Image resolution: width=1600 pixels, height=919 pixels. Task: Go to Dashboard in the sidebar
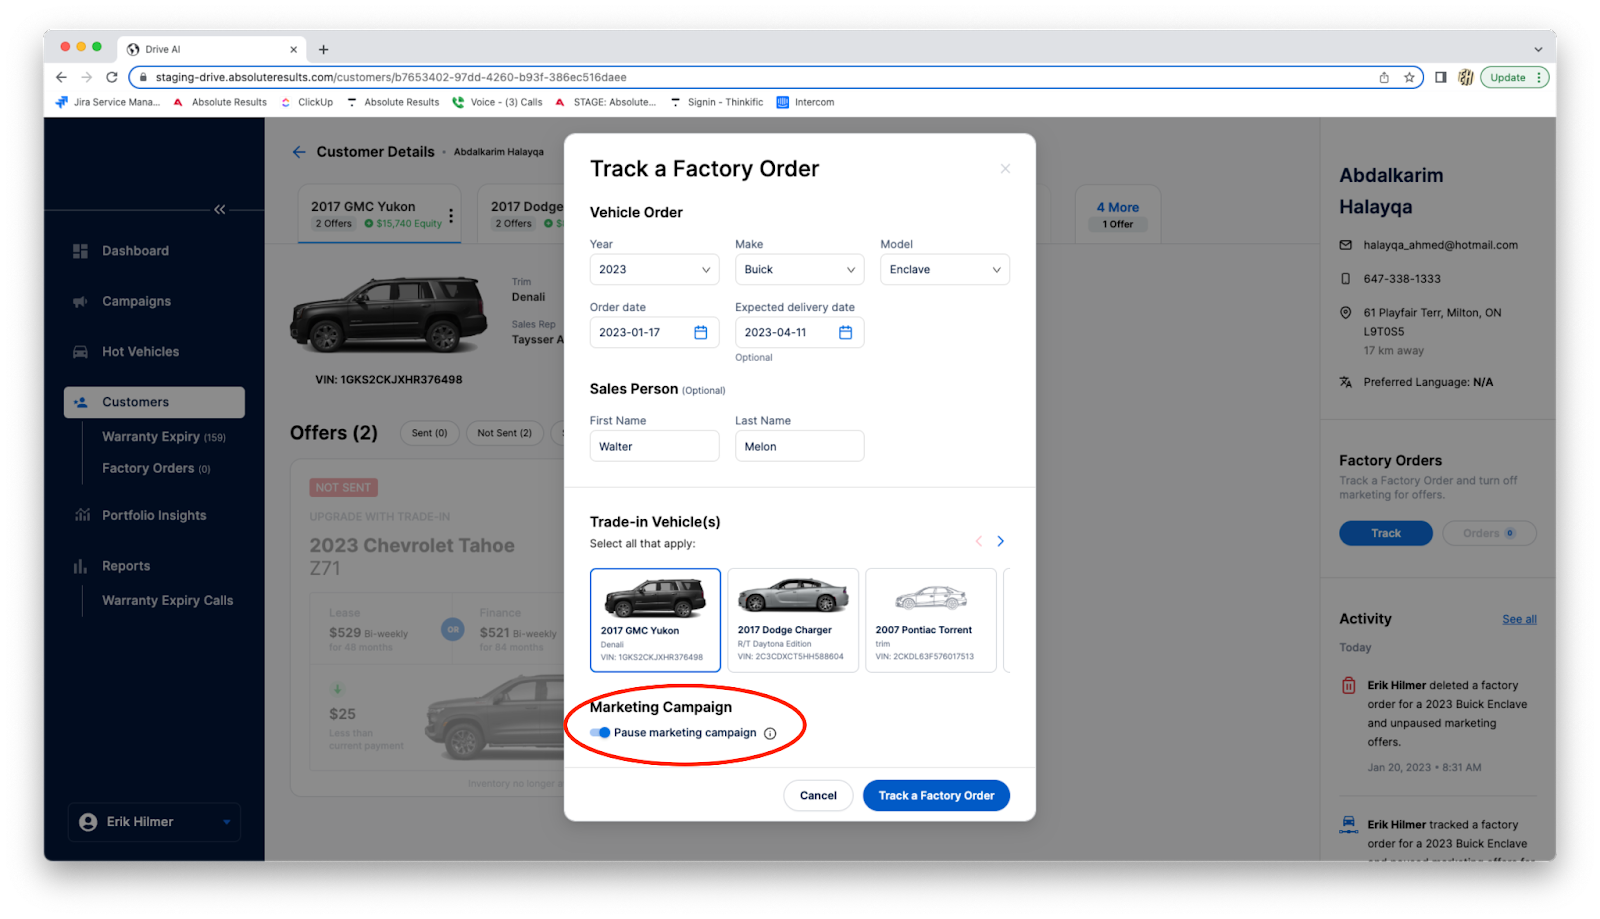click(x=135, y=251)
